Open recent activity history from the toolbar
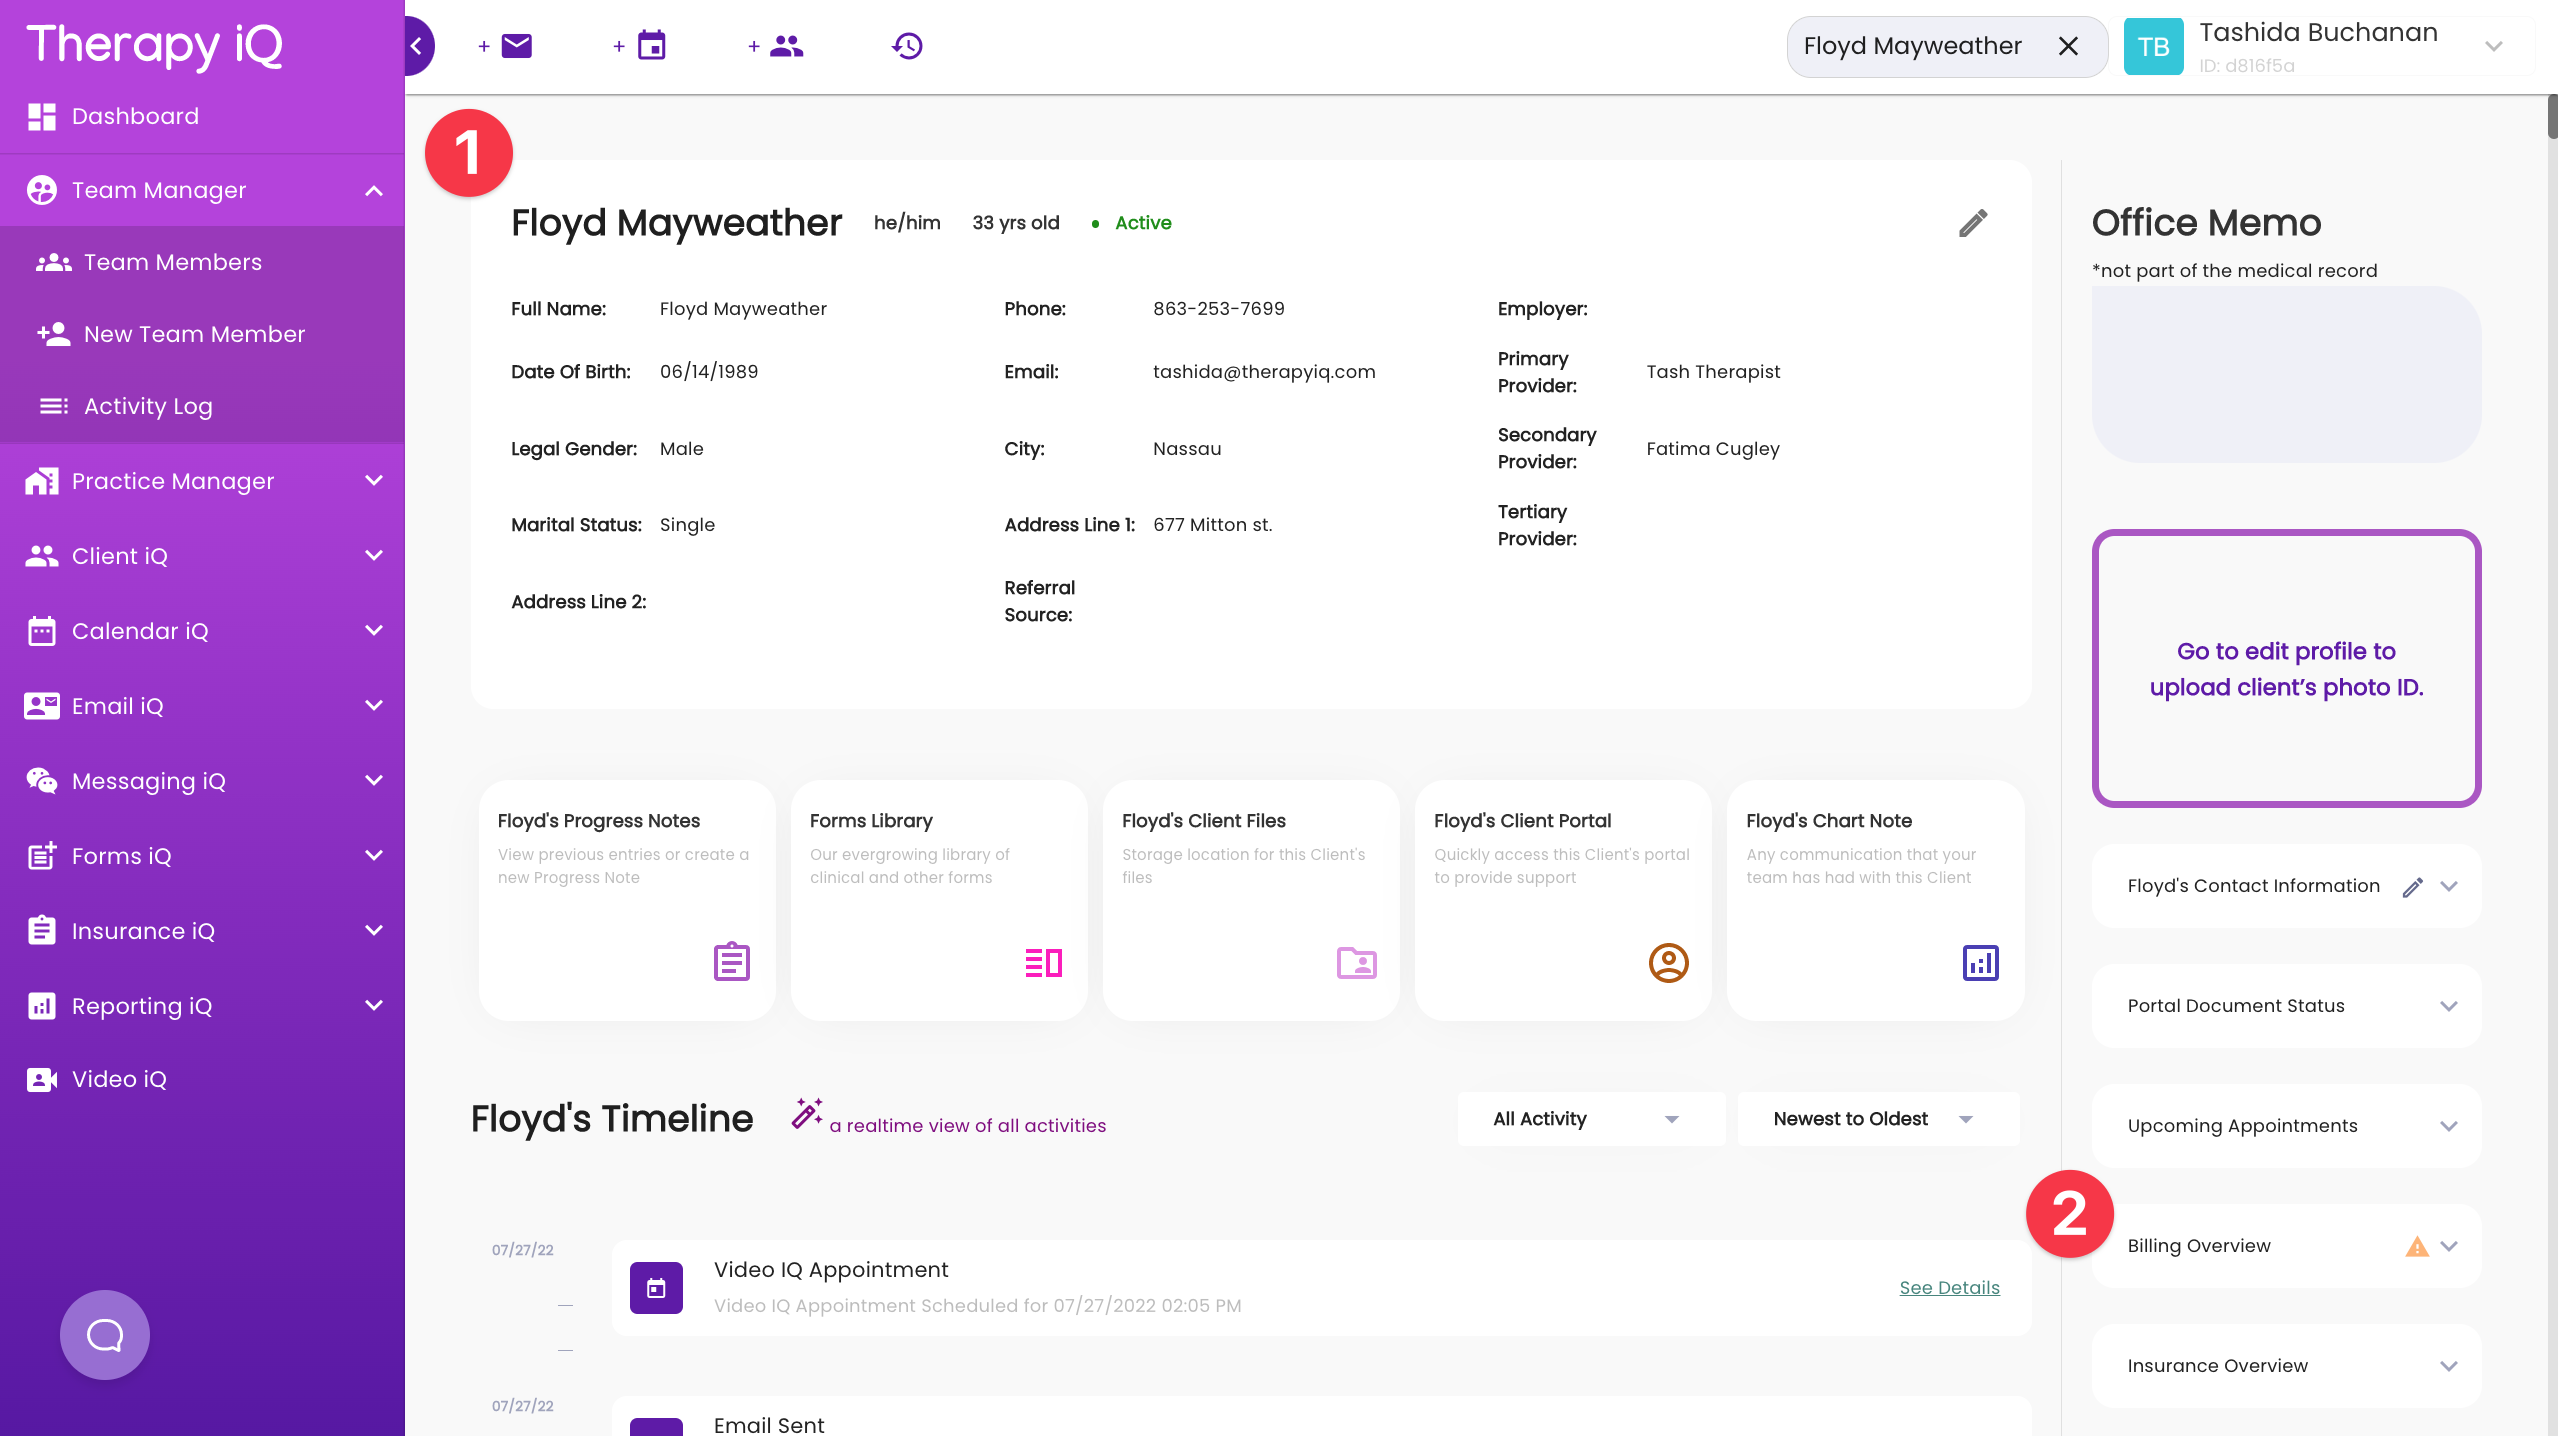Screen dimensions: 2558x1436 906,45
